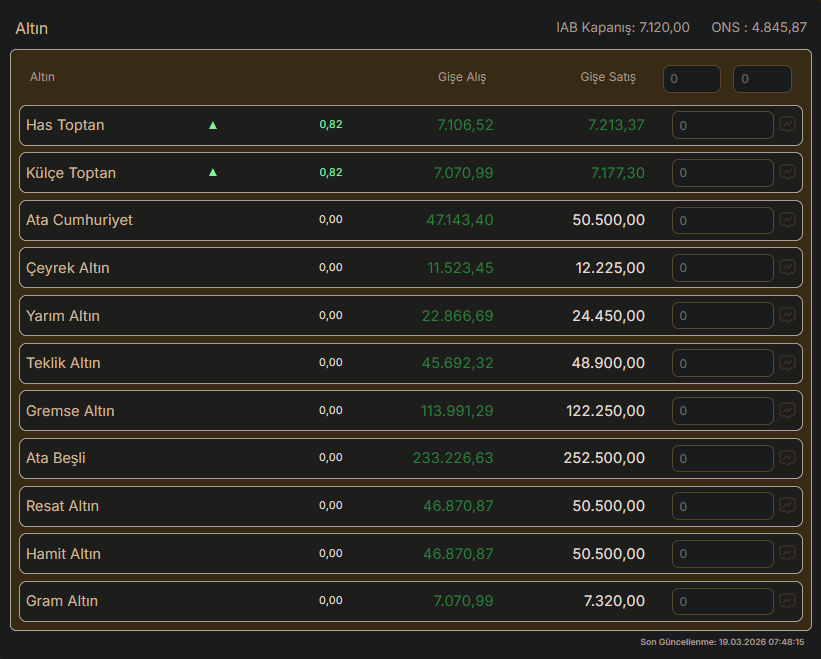Select the Gram Altın quantity input box
Screen dimensions: 821x659
[x=722, y=601]
